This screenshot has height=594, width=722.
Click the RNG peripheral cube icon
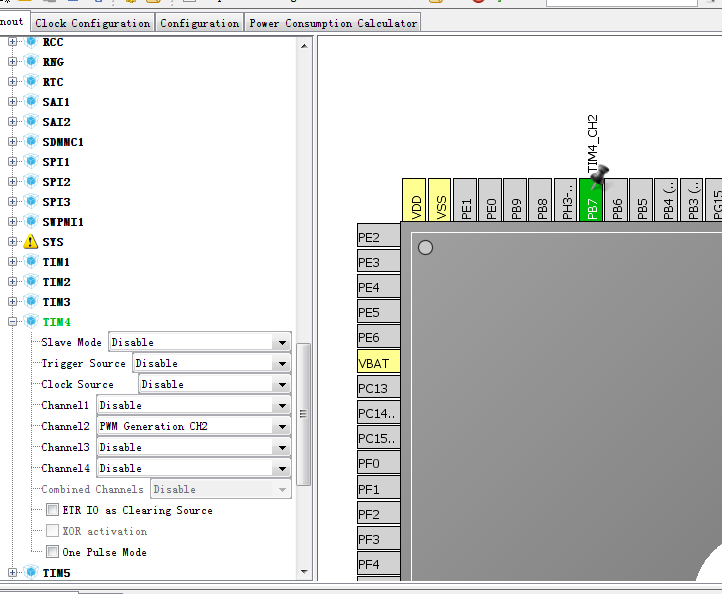click(31, 61)
